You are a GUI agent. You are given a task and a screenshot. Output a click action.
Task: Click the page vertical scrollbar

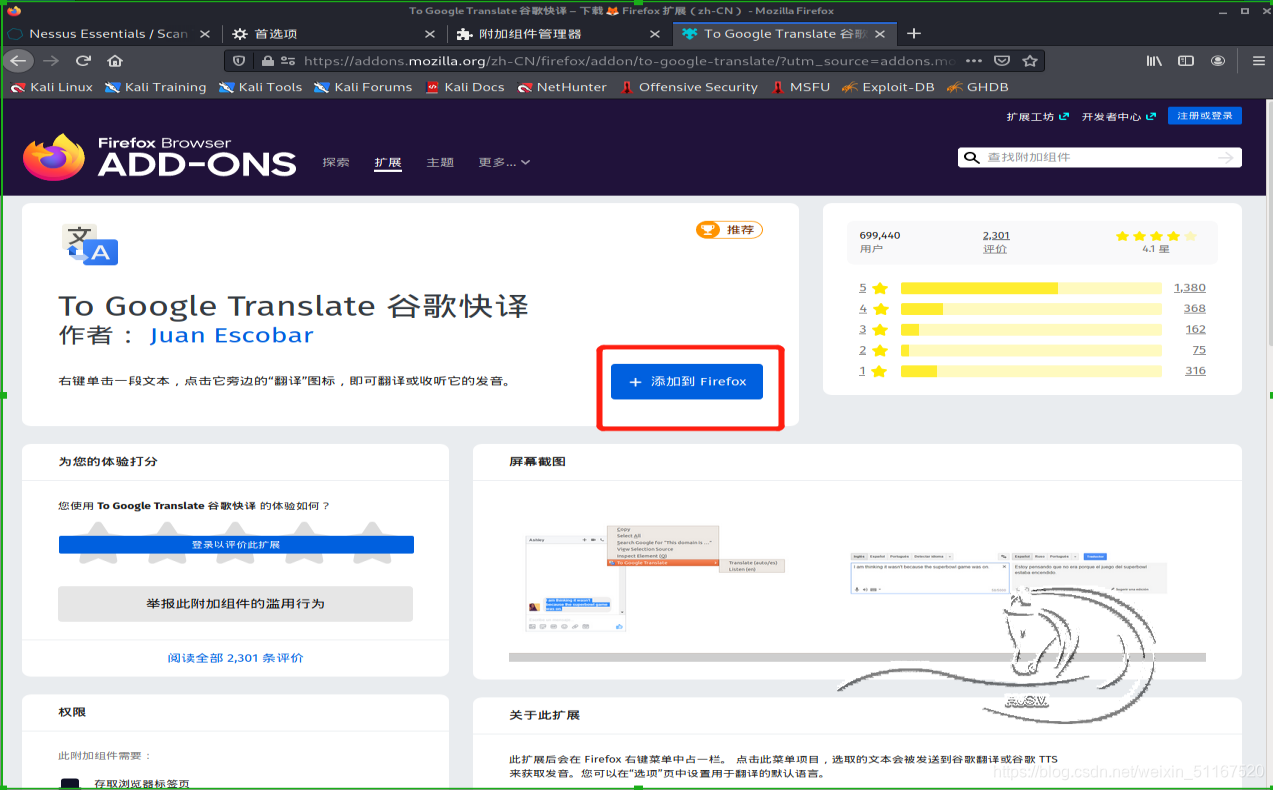[1268, 223]
